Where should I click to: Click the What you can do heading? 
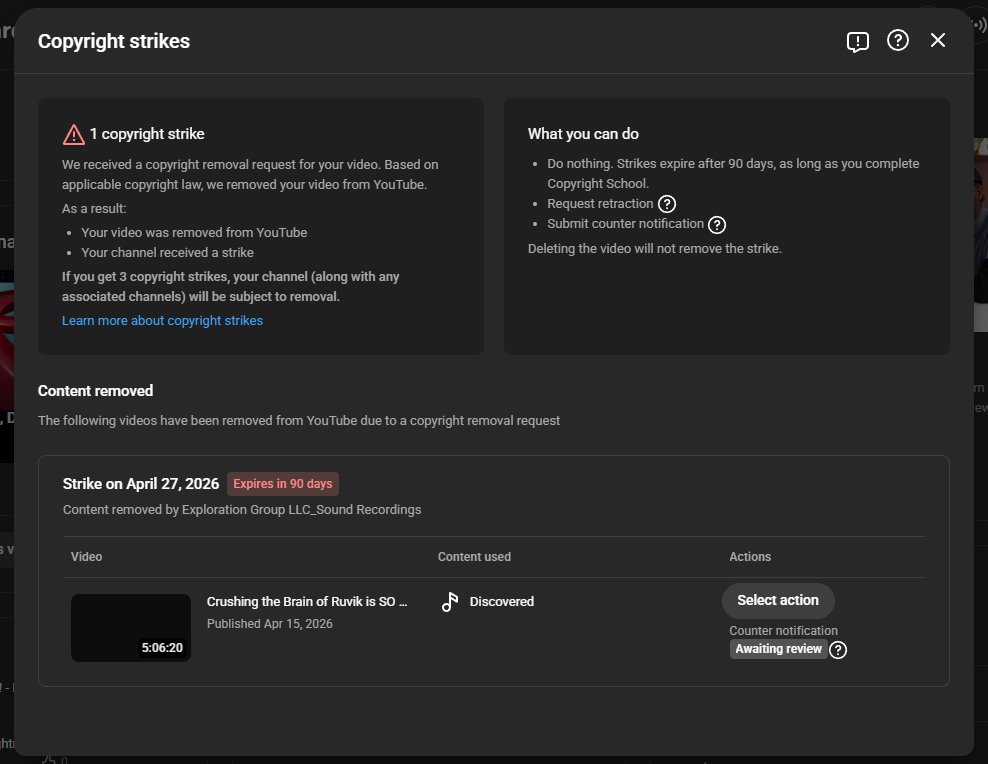583,134
